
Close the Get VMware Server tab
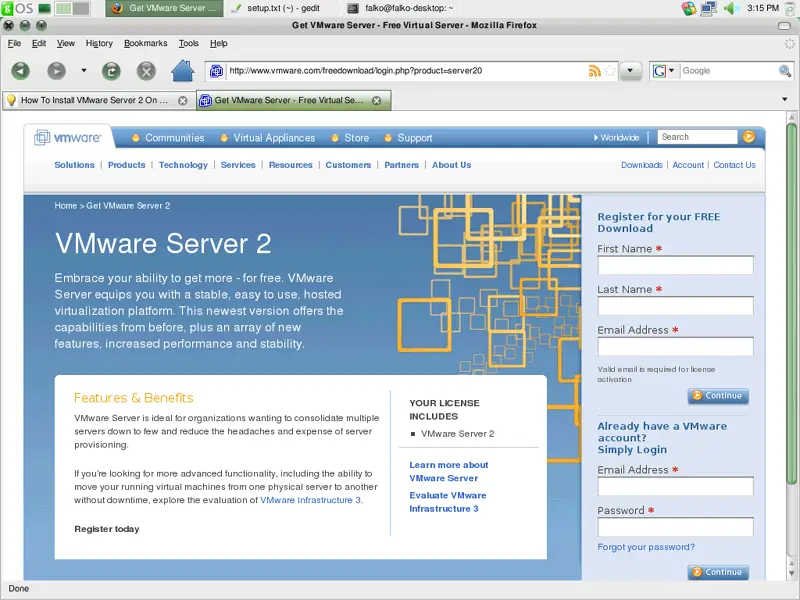pyautogui.click(x=377, y=101)
